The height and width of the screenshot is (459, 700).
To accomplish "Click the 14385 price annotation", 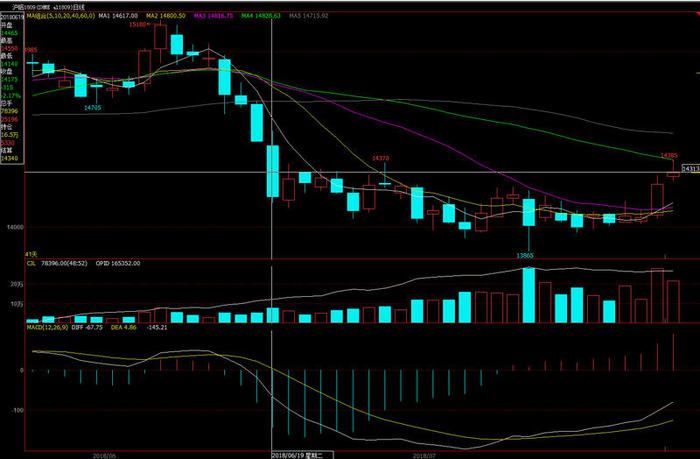I will pyautogui.click(x=669, y=155).
